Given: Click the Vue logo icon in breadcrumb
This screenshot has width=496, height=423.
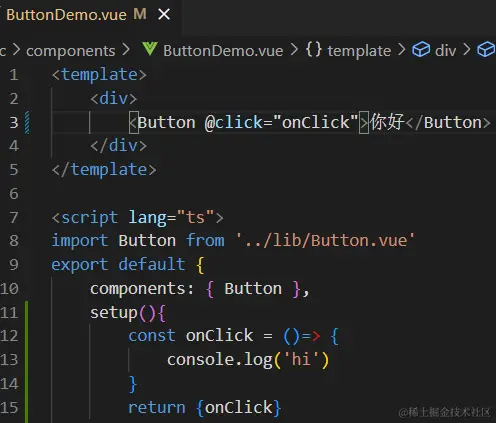Looking at the screenshot, I should tap(150, 49).
